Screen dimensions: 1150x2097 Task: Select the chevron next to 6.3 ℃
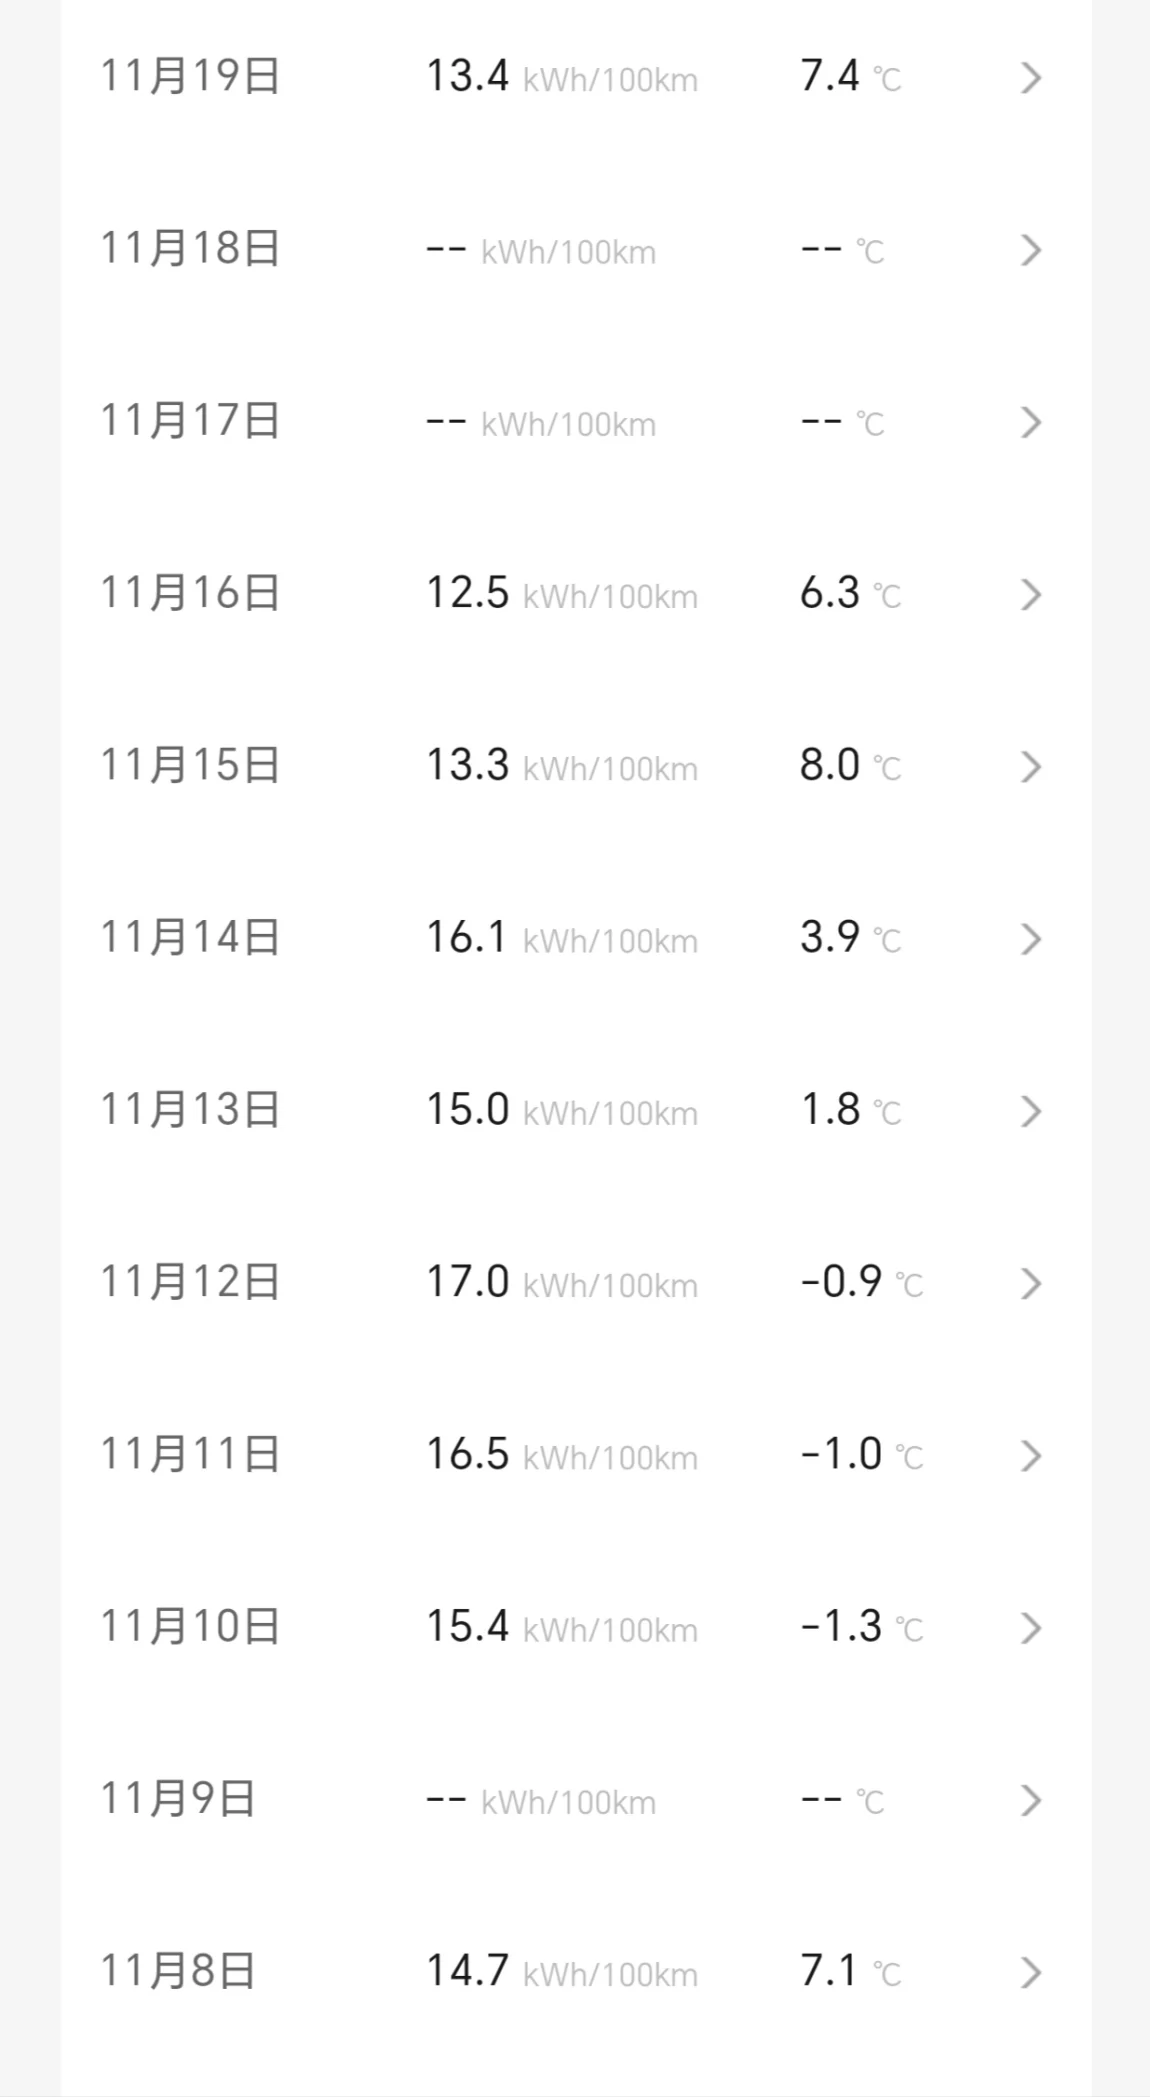pos(1030,595)
